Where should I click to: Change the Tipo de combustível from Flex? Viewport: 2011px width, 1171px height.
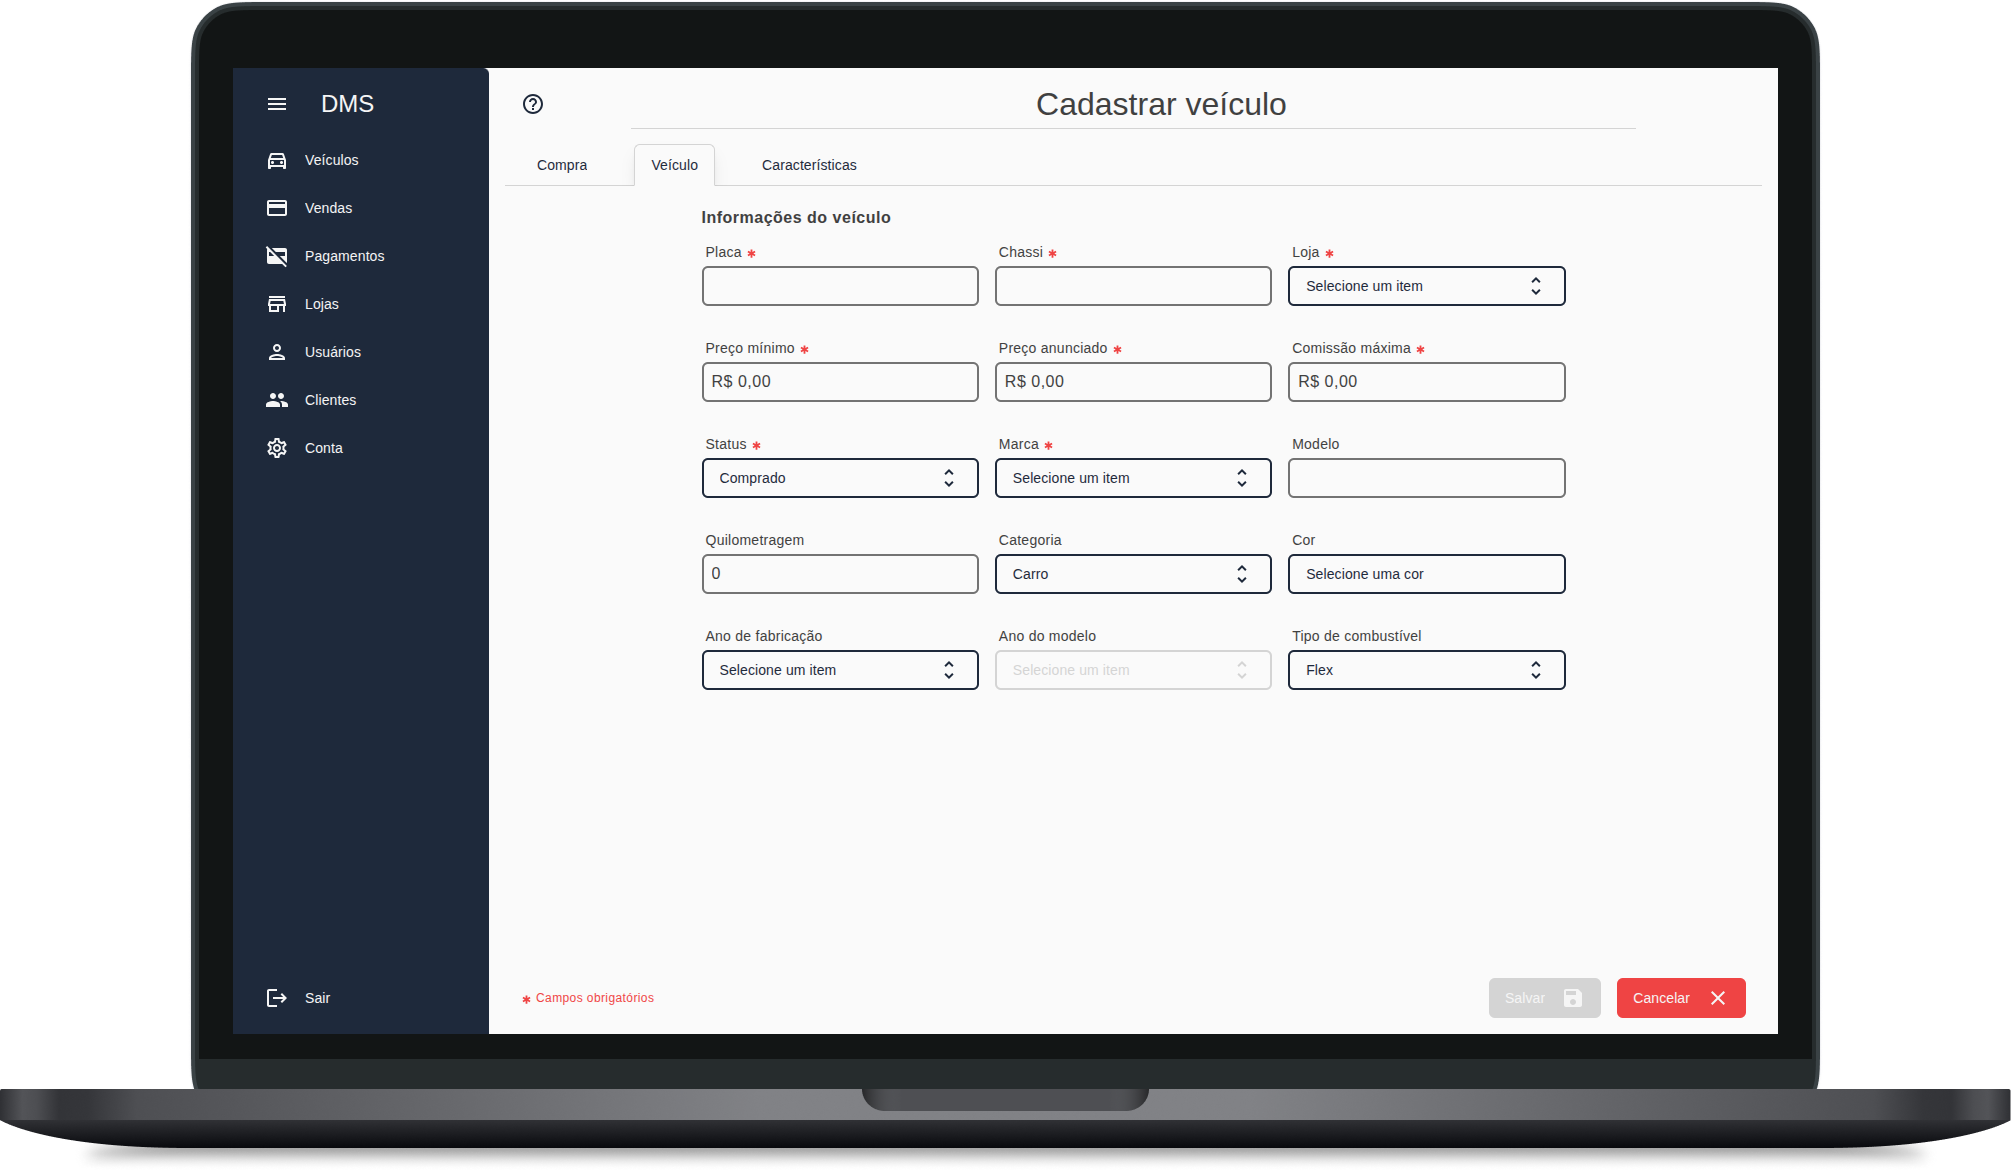[1426, 670]
